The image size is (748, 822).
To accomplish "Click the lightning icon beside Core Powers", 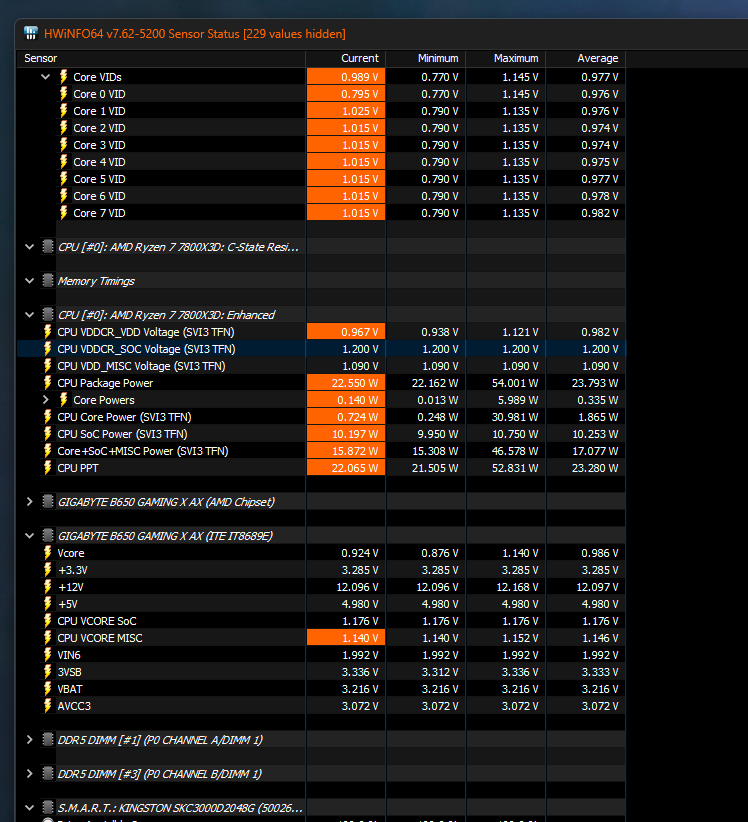I will coord(63,400).
